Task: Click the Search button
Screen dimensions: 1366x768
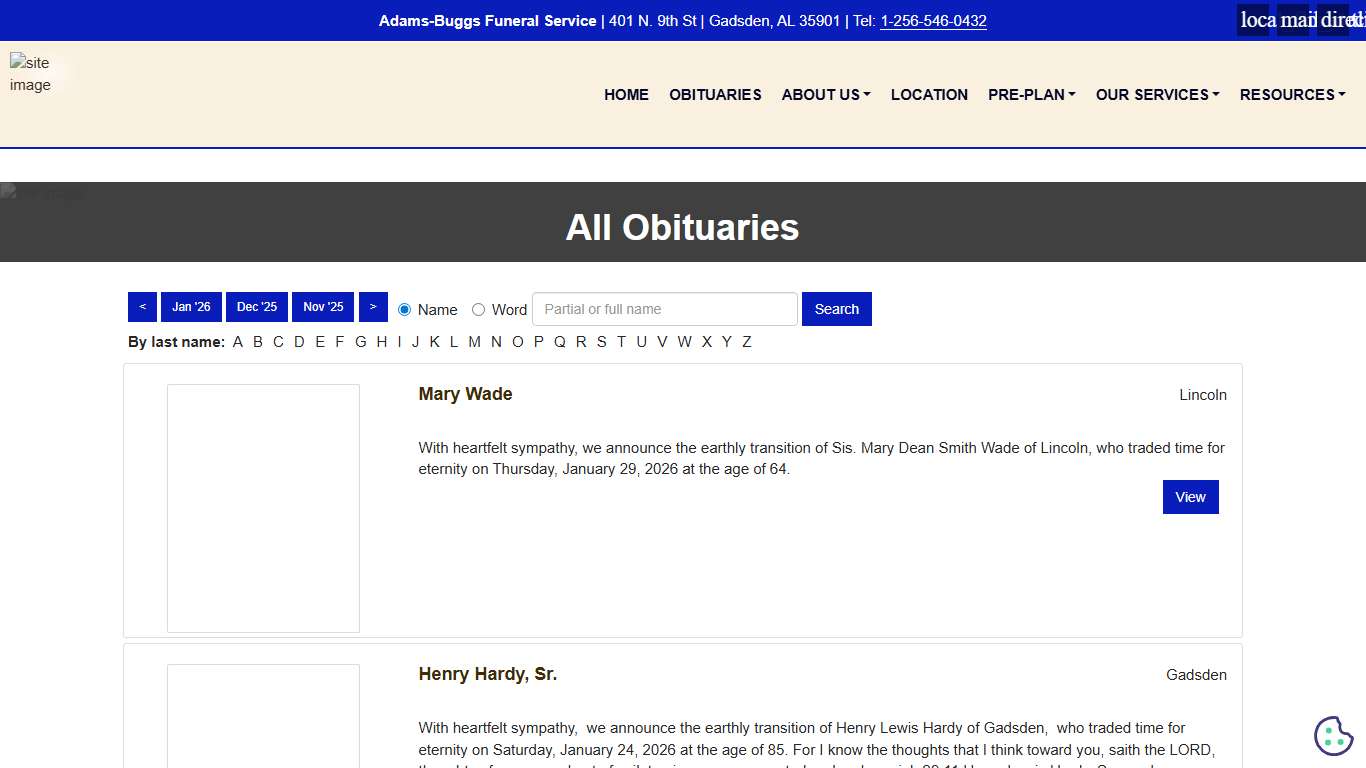Action: coord(836,309)
